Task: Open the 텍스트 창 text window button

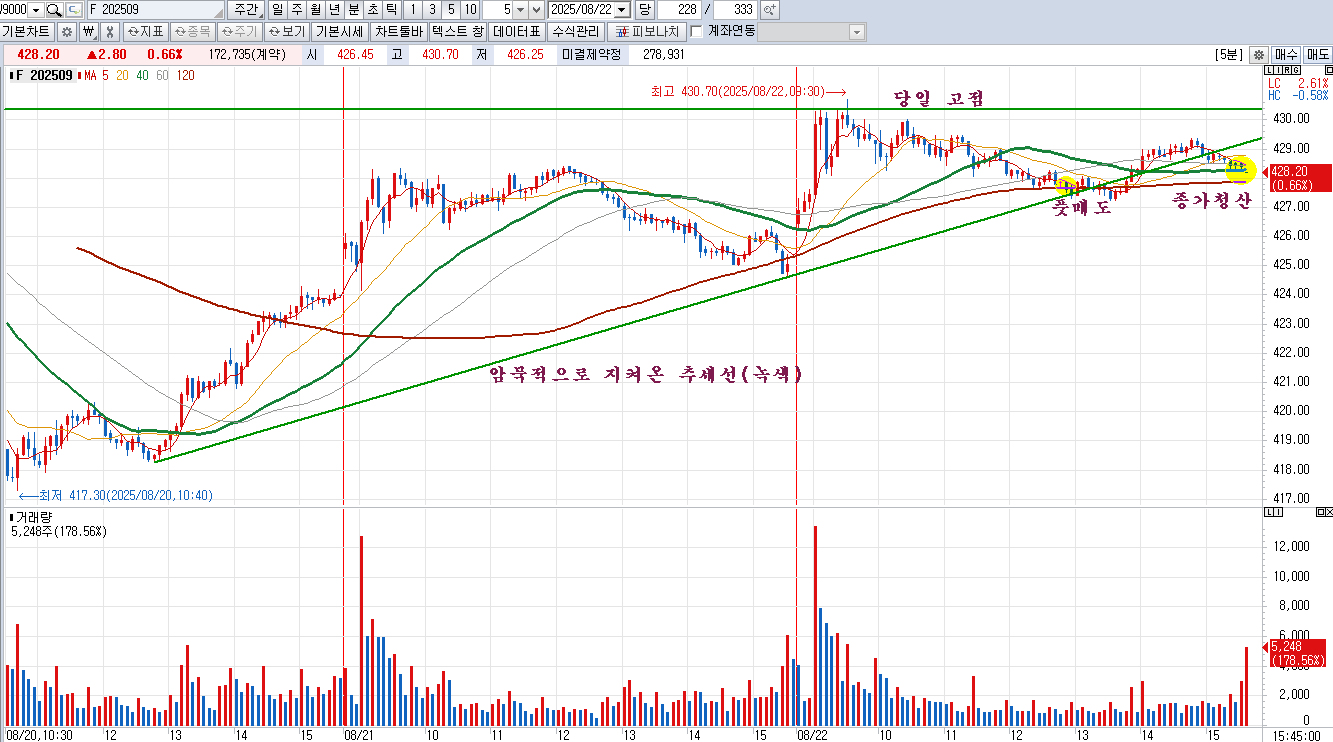Action: click(458, 32)
